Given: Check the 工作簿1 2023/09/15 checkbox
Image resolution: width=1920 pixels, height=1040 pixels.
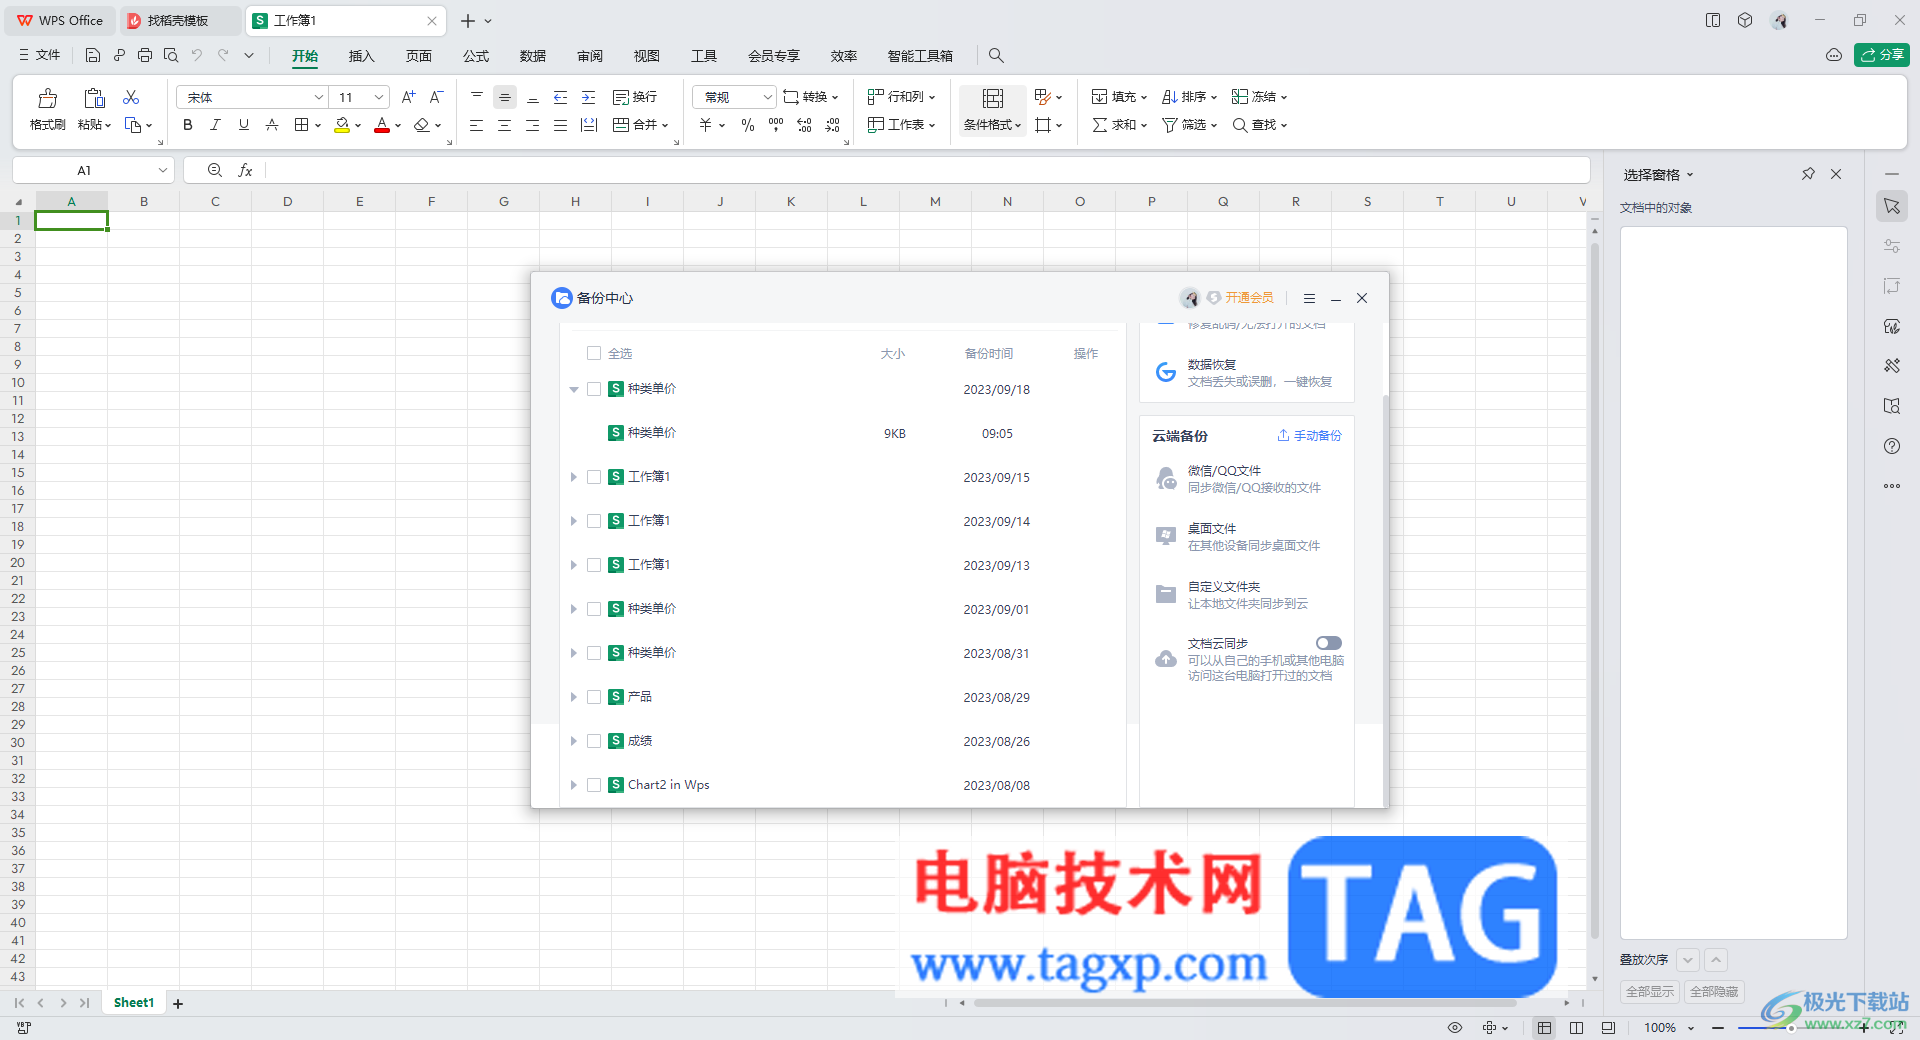Looking at the screenshot, I should 594,477.
